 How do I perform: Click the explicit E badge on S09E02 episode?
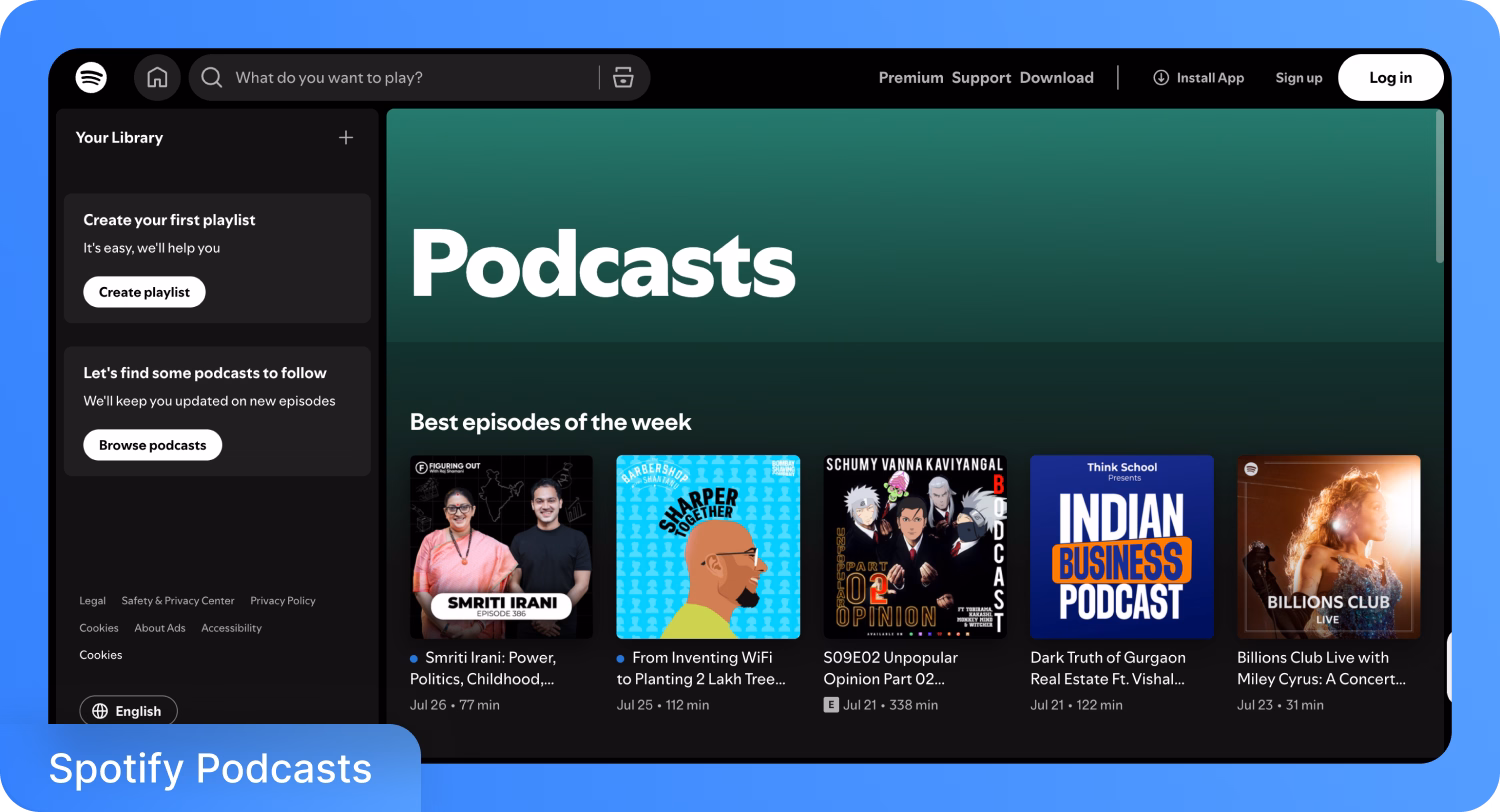830,705
